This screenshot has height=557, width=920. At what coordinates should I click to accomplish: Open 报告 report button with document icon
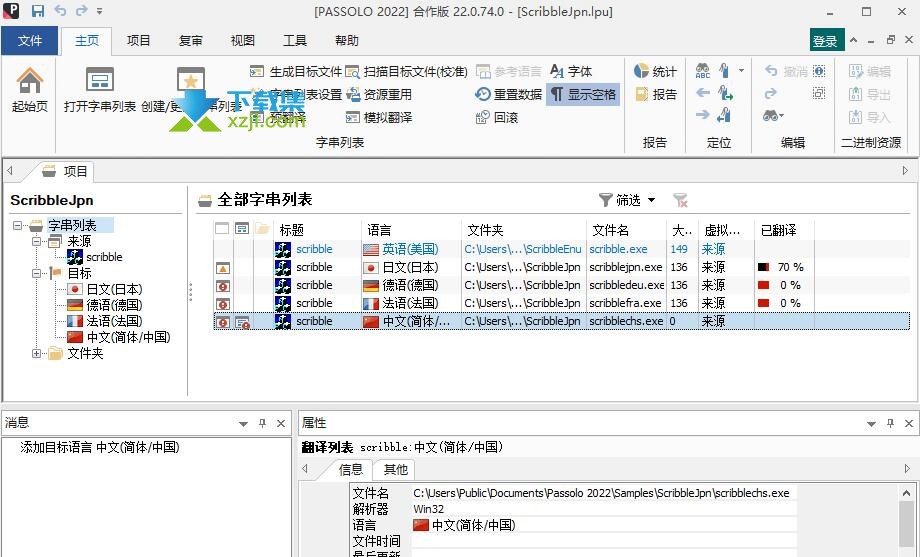(x=655, y=94)
